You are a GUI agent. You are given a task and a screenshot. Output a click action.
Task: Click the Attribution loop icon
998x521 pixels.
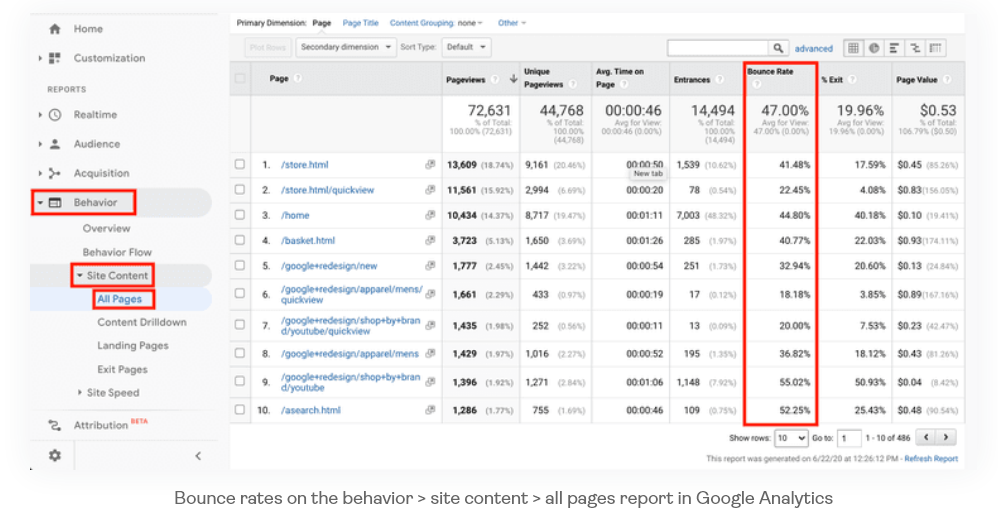tap(55, 425)
